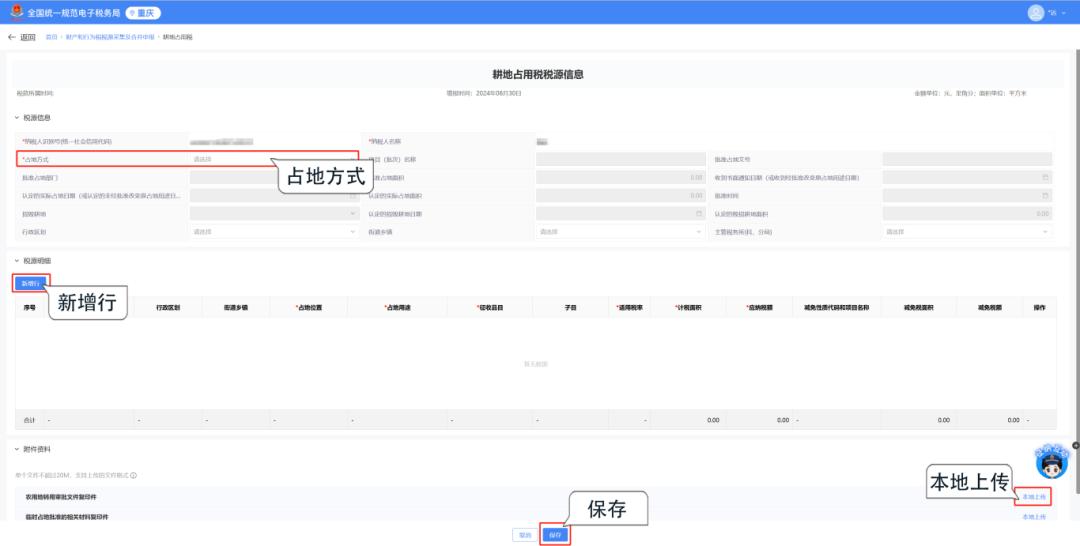Click the user avatar icon
The width and height of the screenshot is (1080, 546).
click(x=1035, y=13)
